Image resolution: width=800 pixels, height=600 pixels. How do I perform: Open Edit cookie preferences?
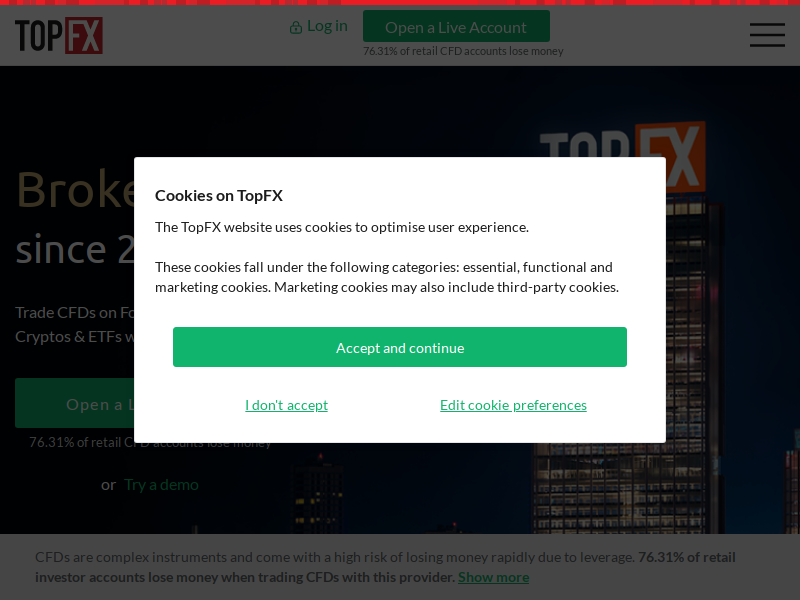pos(513,405)
